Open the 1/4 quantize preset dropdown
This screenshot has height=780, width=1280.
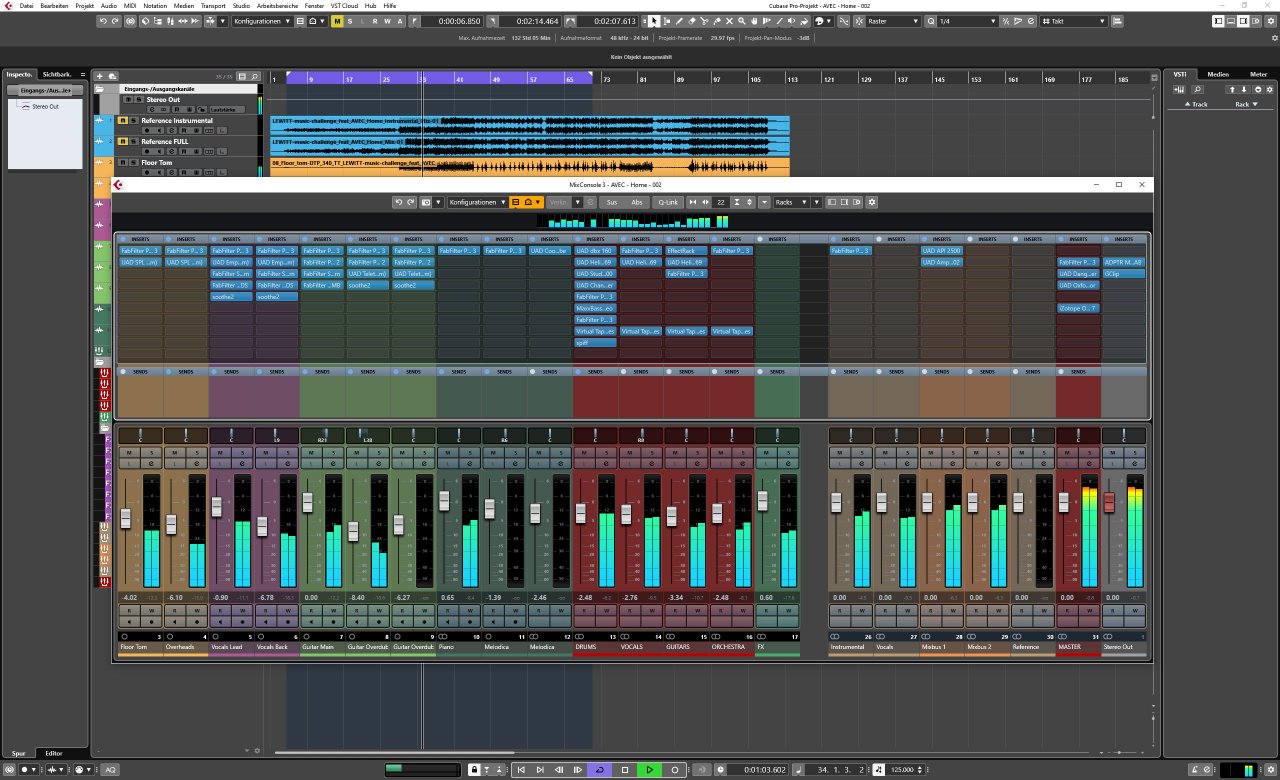967,21
